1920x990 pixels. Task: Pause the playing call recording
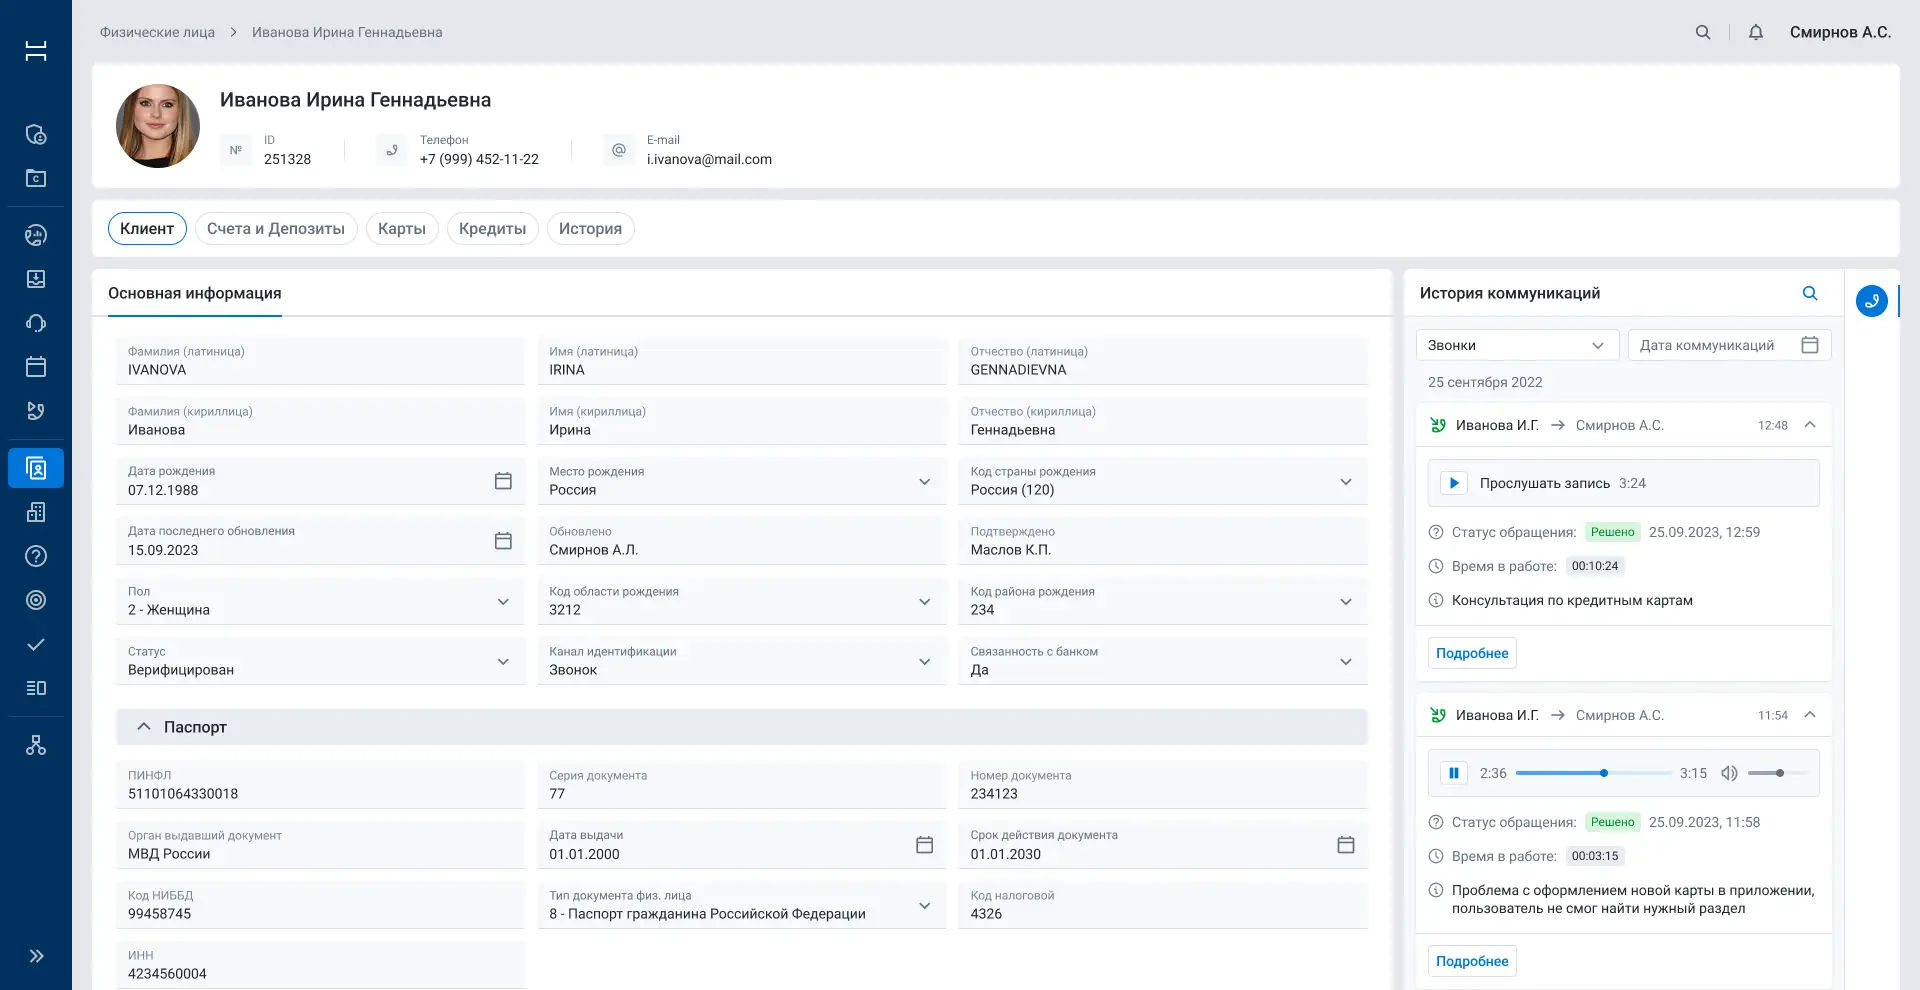coord(1454,773)
